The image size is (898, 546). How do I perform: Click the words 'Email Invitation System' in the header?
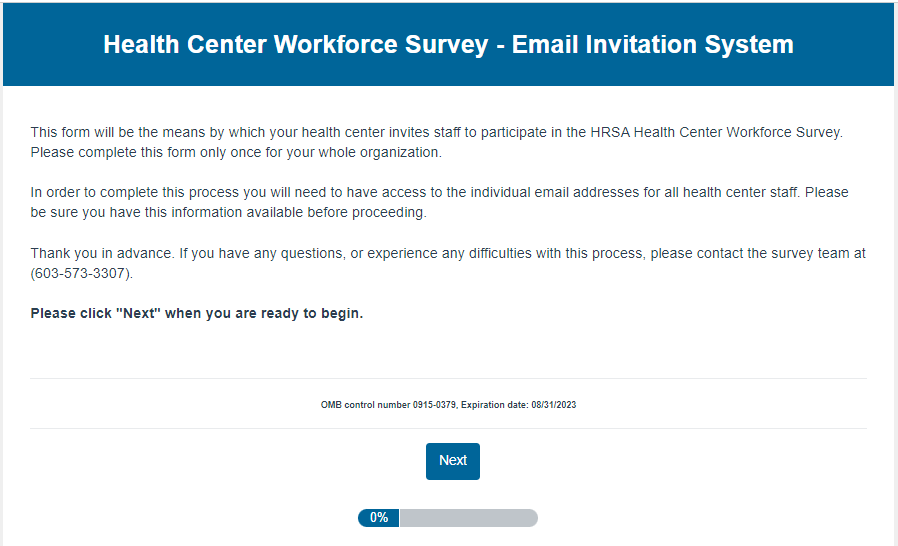pyautogui.click(x=653, y=44)
